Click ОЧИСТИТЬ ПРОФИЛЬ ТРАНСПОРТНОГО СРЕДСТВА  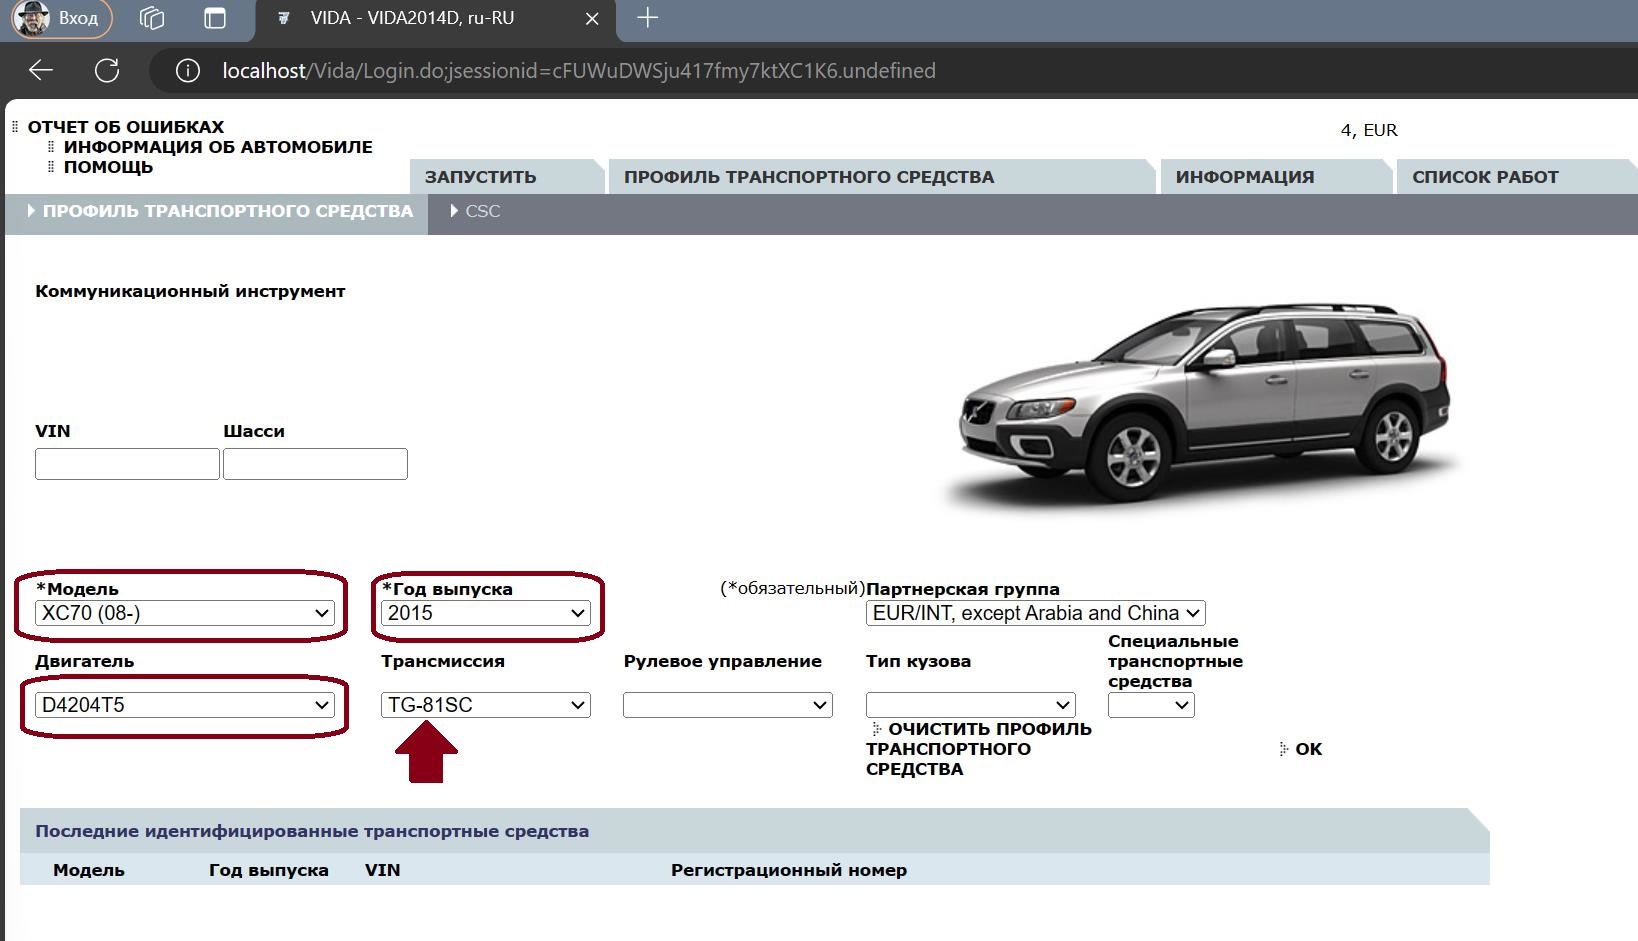point(979,749)
